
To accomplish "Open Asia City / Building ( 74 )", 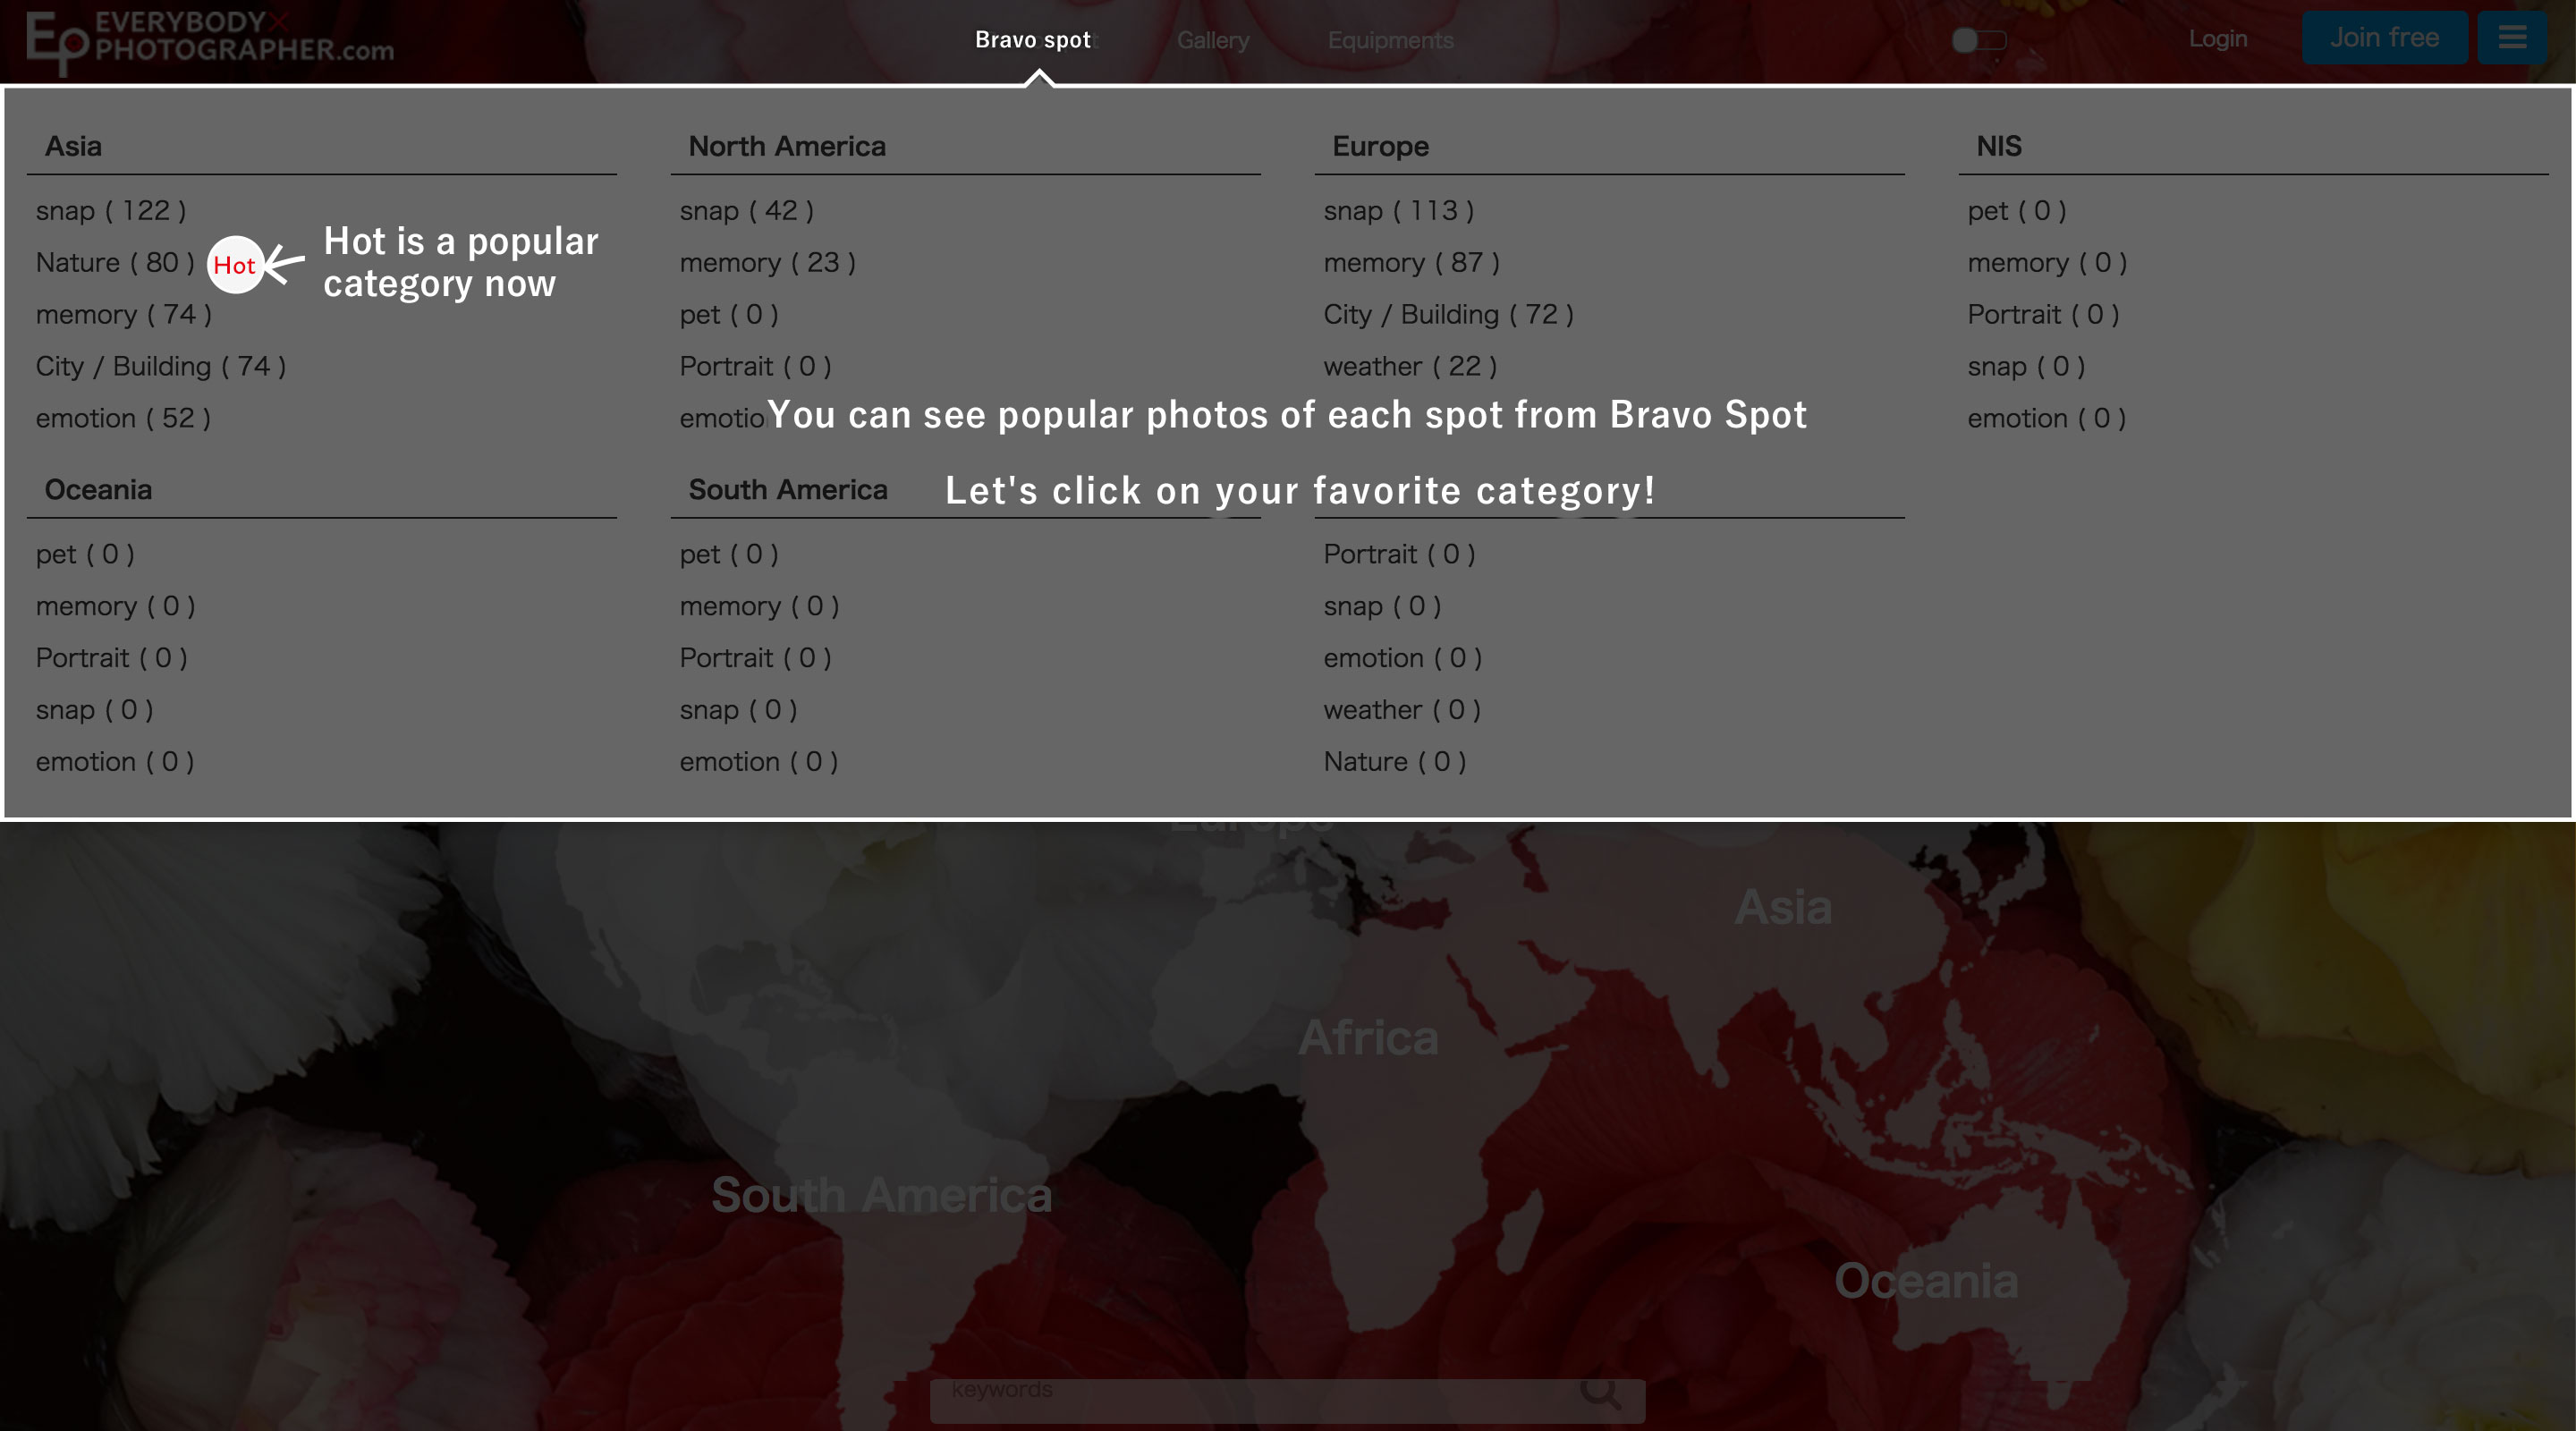I will tap(161, 367).
